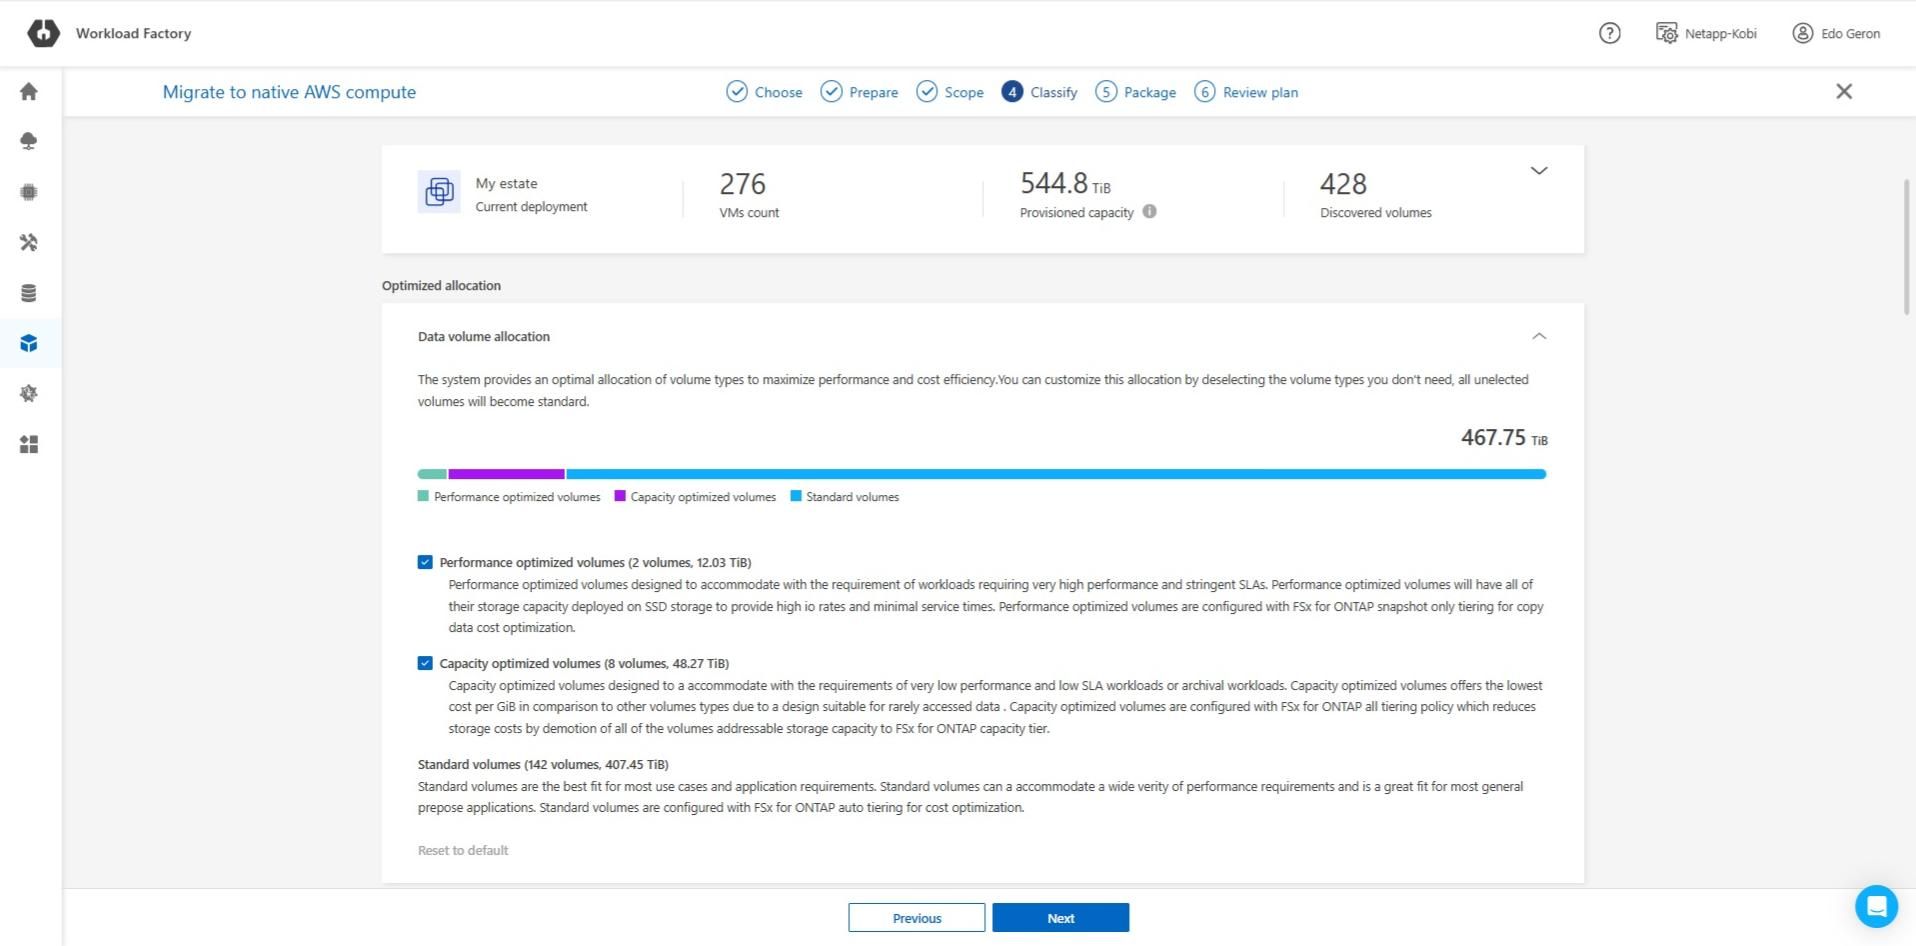Viewport: 1916px width, 946px height.
Task: Collapse the Data volume allocation section
Action: [1539, 337]
